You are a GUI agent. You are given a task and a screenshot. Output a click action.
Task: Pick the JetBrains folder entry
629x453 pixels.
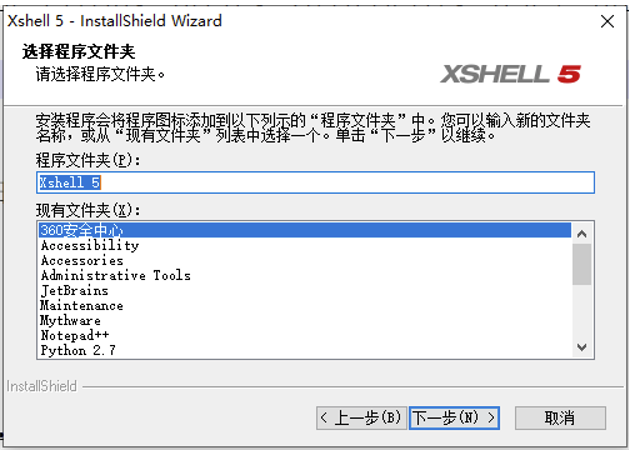click(x=305, y=290)
